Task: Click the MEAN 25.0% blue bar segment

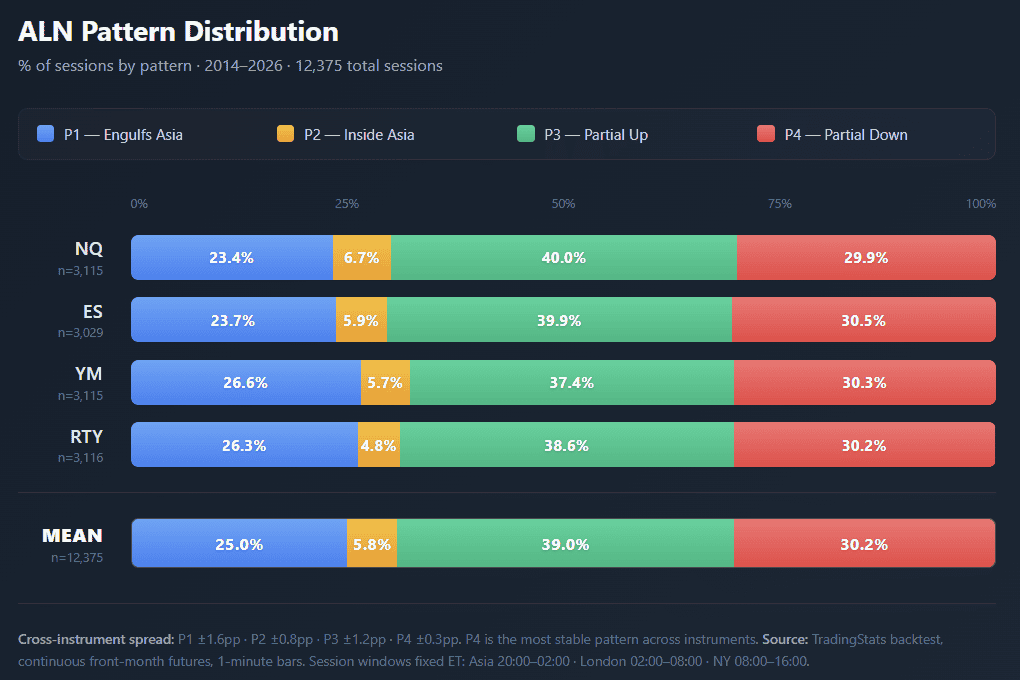Action: tap(240, 544)
